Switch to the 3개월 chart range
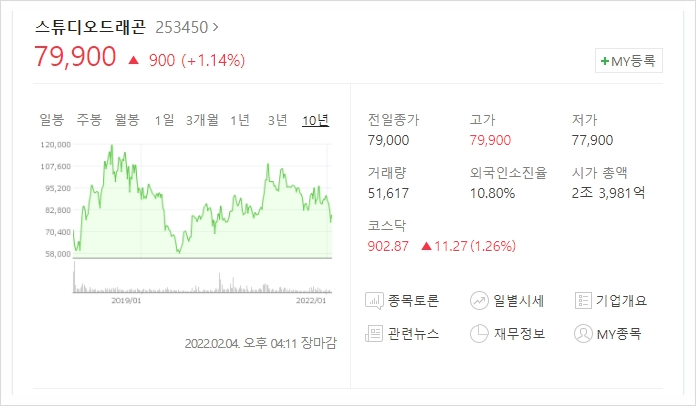The width and height of the screenshot is (696, 406). point(202,120)
